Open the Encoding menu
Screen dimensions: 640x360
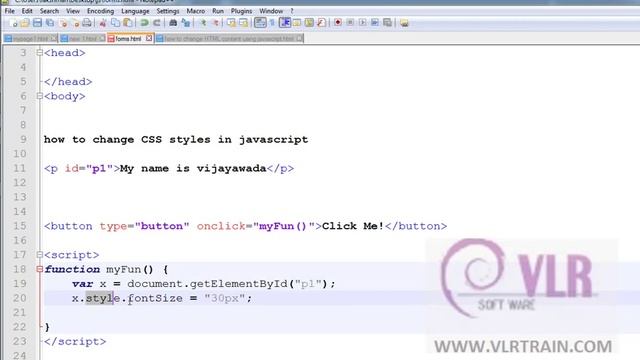tap(100, 11)
